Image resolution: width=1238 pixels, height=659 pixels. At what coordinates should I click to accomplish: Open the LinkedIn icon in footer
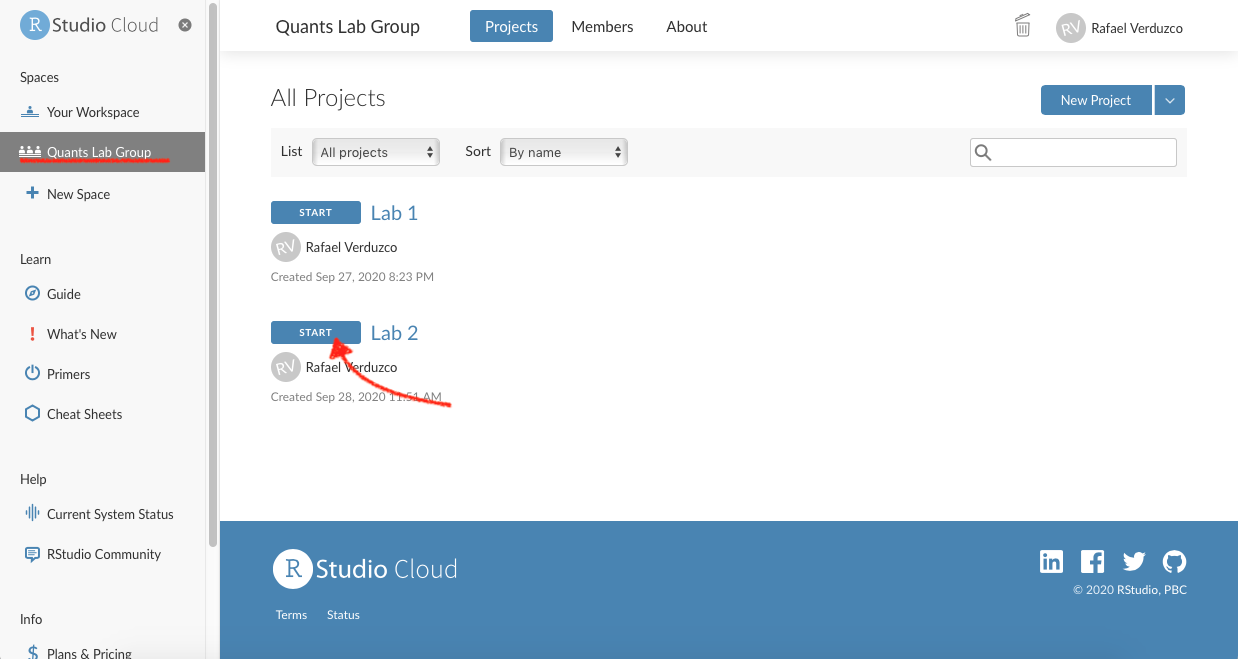[x=1051, y=561]
